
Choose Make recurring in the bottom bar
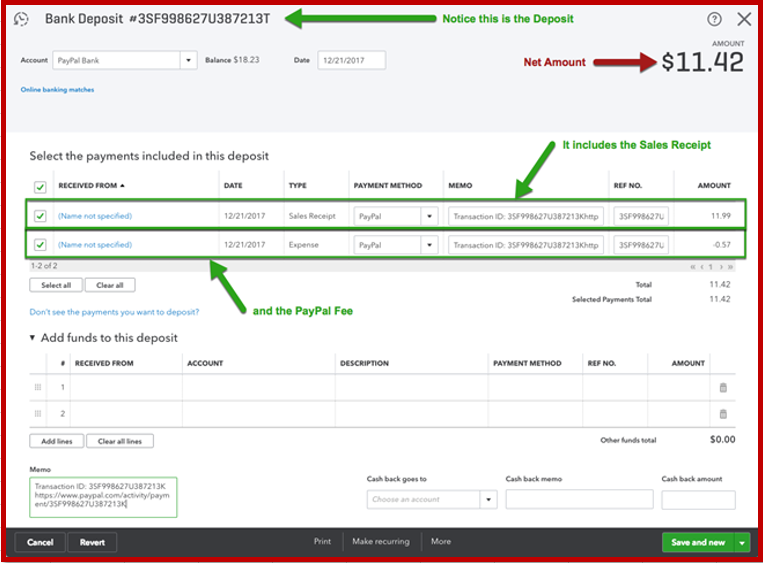381,542
